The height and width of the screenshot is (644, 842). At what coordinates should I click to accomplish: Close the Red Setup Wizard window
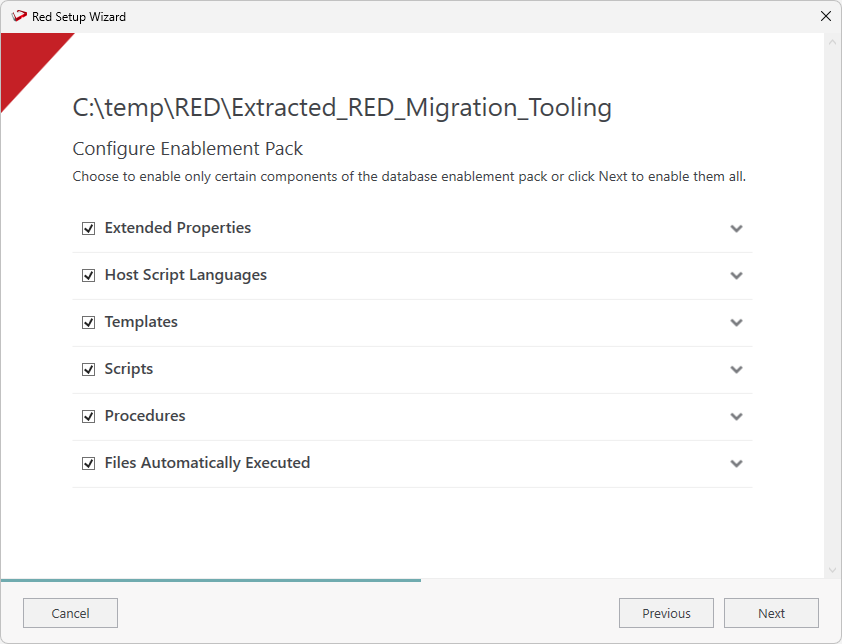coord(825,16)
